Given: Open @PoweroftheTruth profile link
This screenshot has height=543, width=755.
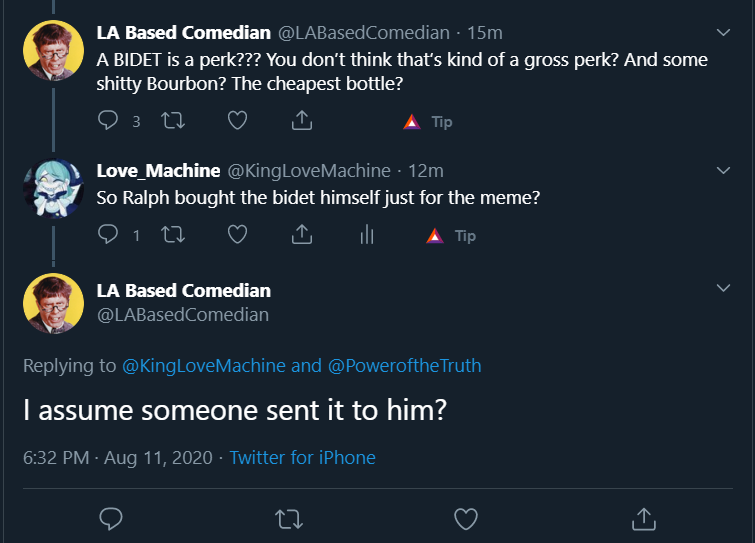Looking at the screenshot, I should coord(404,366).
